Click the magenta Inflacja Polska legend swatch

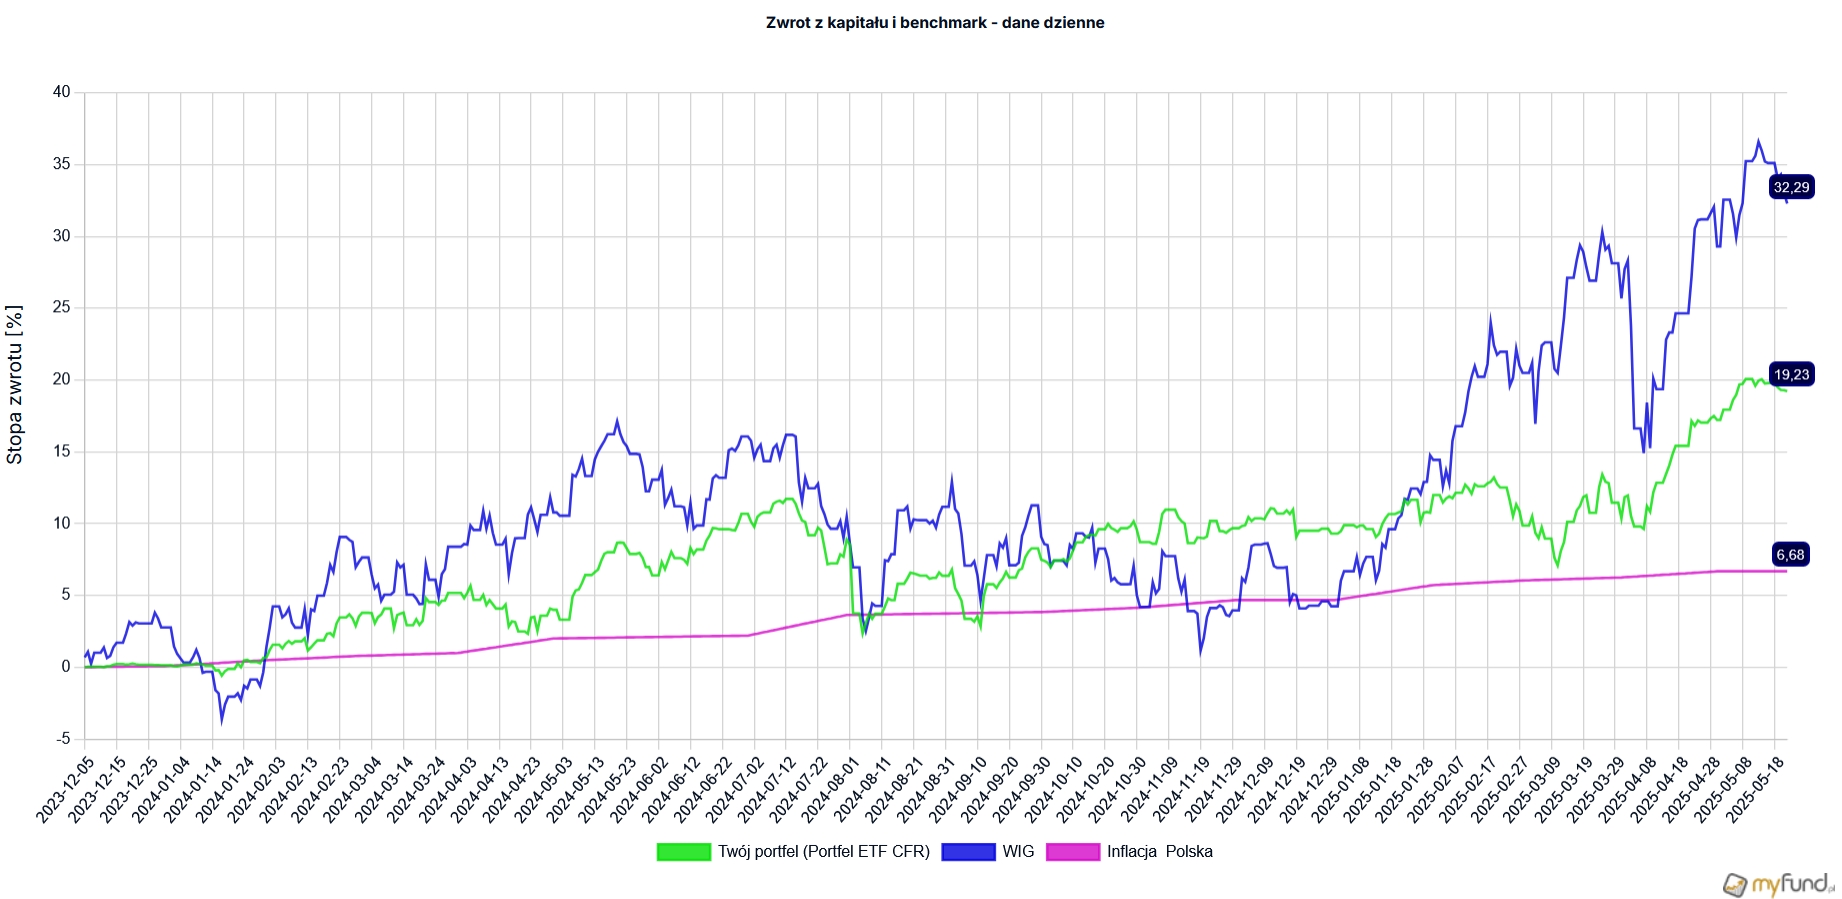[1072, 852]
